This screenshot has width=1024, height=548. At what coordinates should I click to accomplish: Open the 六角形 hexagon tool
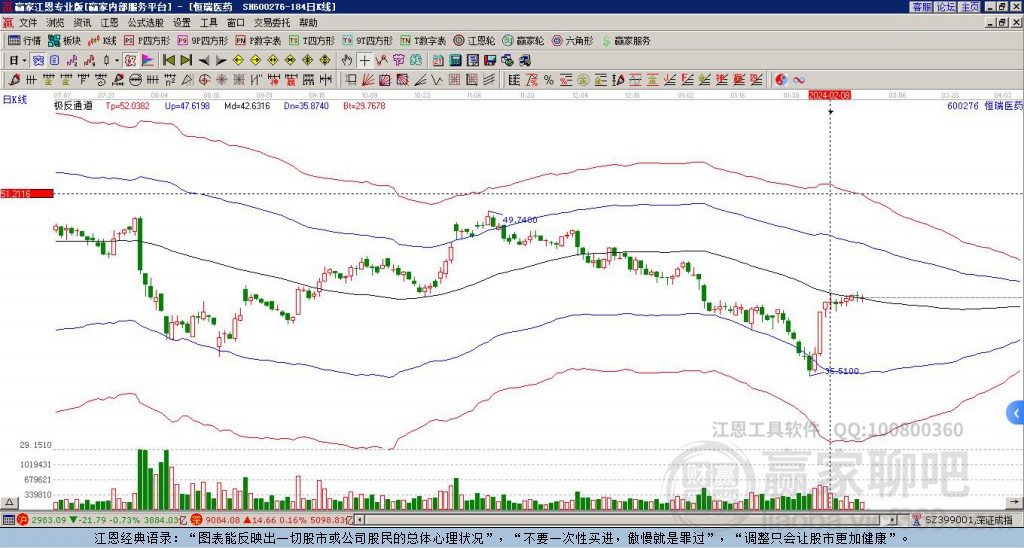click(573, 40)
